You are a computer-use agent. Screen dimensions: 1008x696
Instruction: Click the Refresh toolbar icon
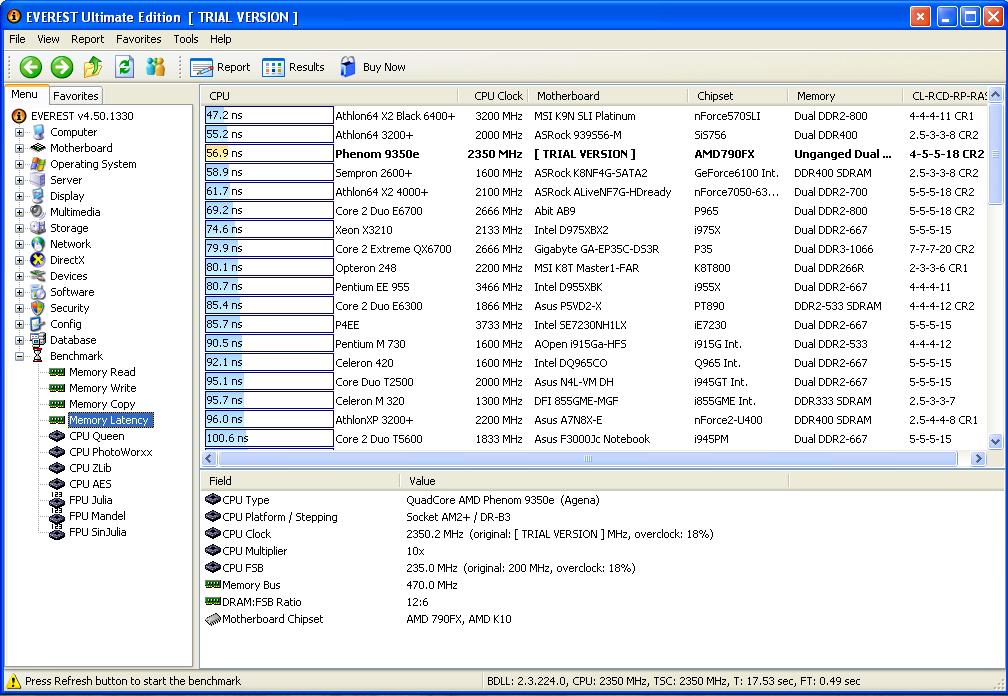tap(124, 67)
